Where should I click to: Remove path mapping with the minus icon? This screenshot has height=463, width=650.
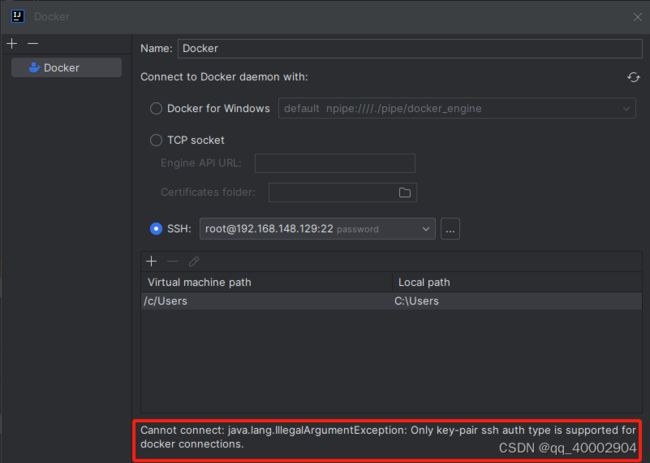point(172,262)
